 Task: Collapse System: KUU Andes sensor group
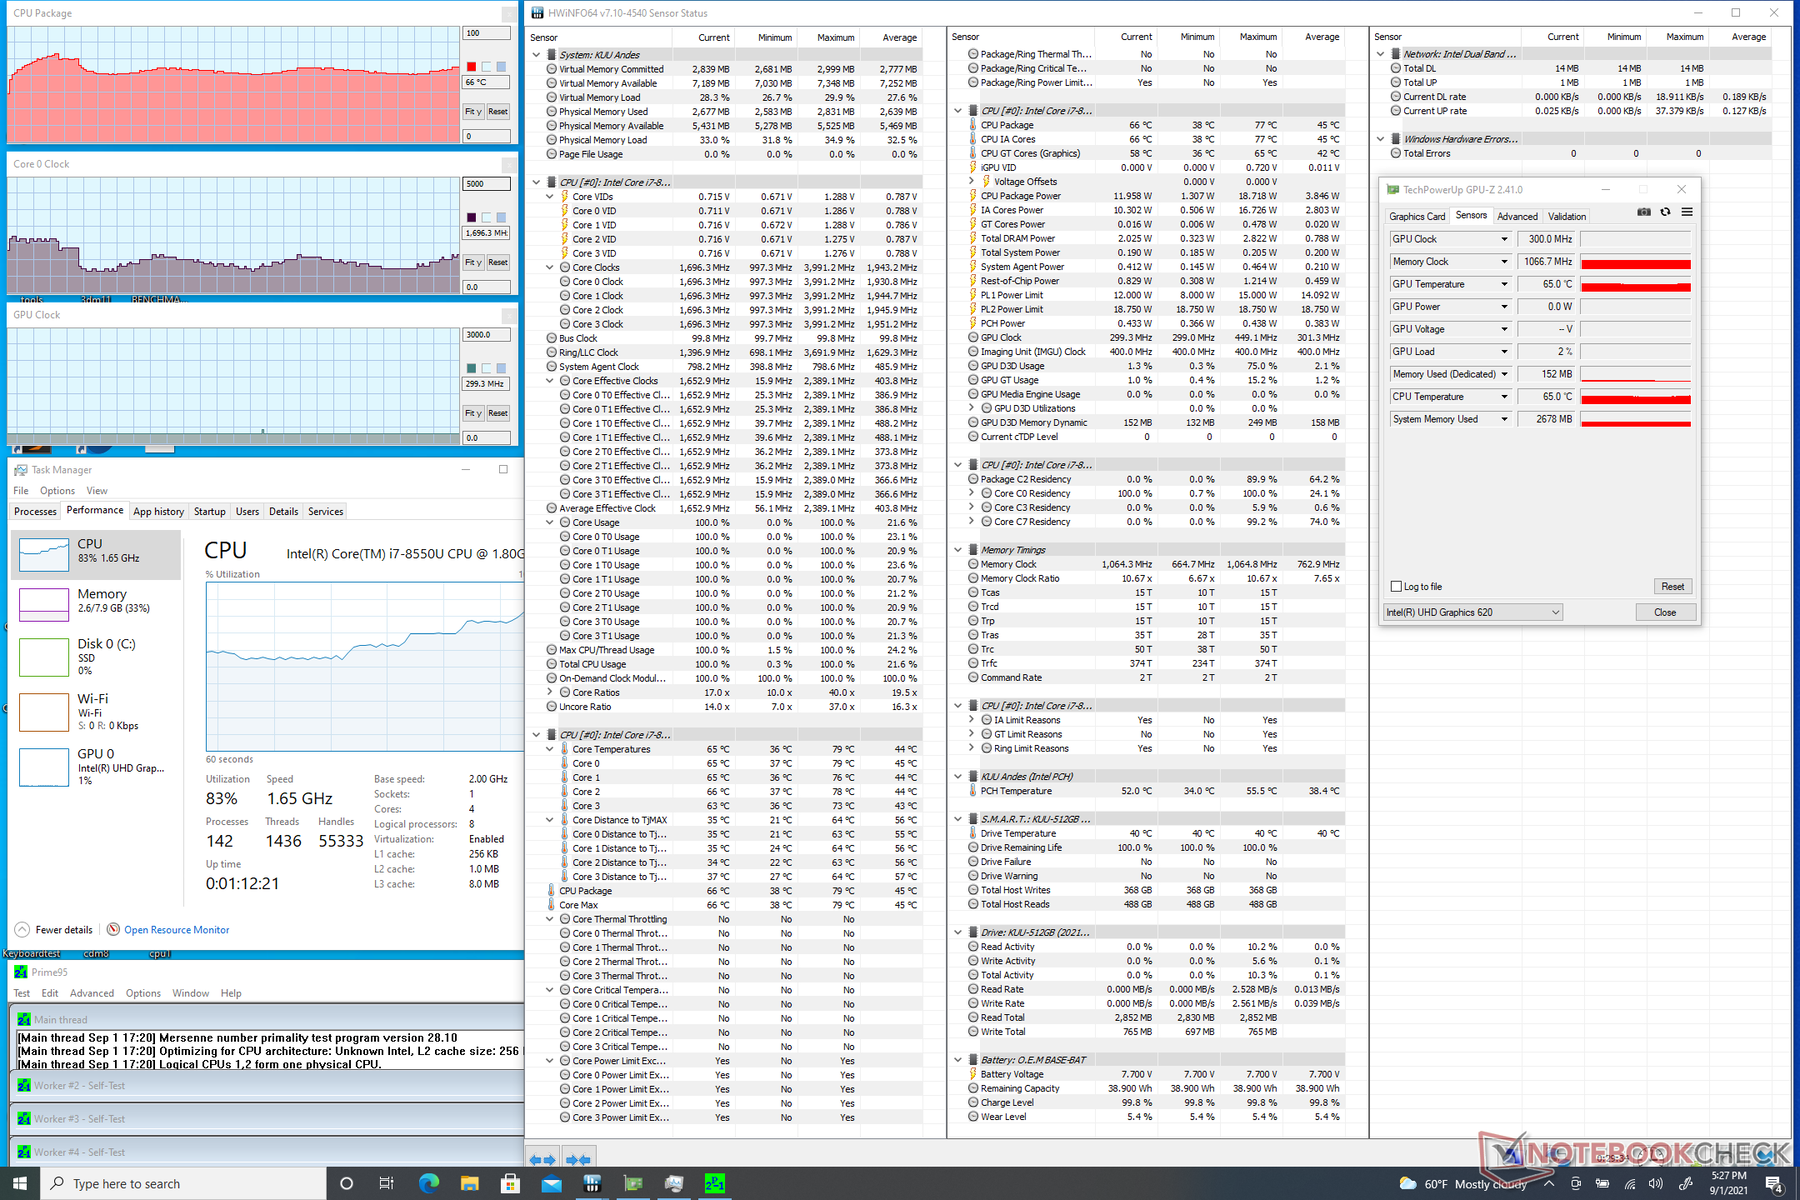pyautogui.click(x=537, y=55)
